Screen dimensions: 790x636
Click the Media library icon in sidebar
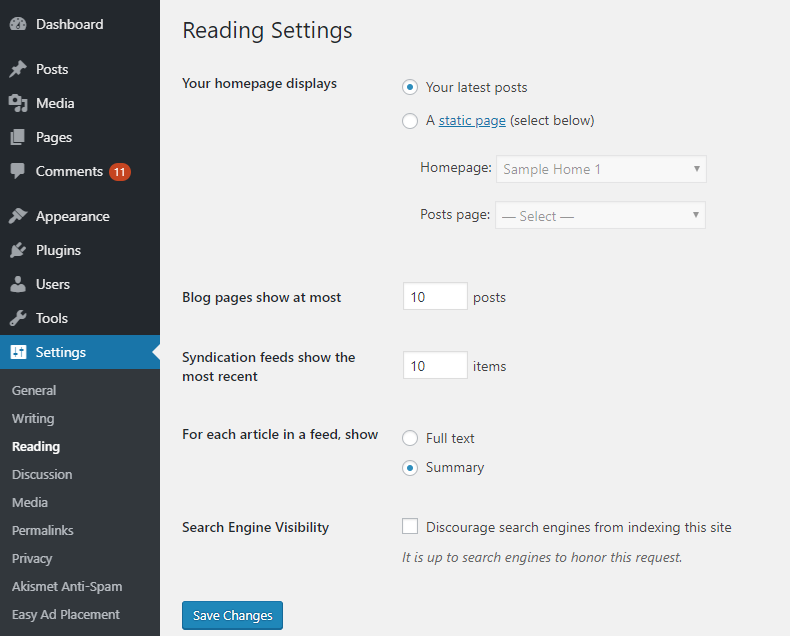18,103
